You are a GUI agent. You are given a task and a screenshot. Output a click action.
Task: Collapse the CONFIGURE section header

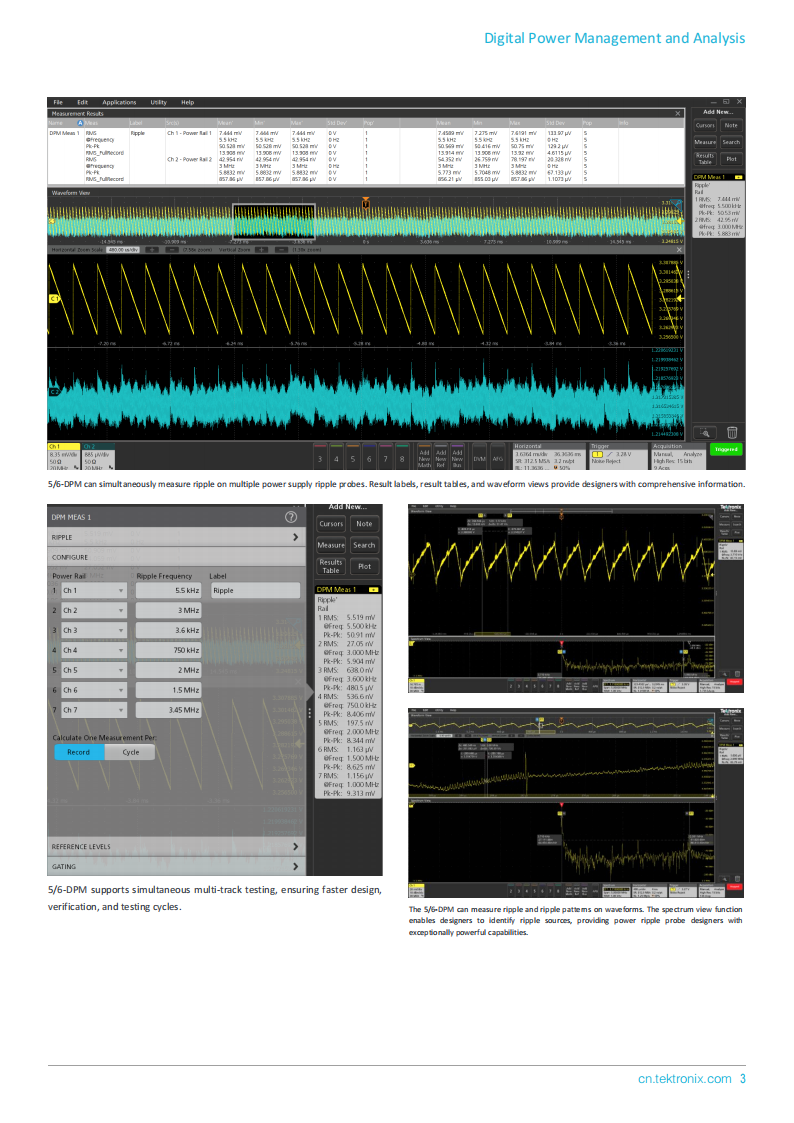[x=176, y=557]
